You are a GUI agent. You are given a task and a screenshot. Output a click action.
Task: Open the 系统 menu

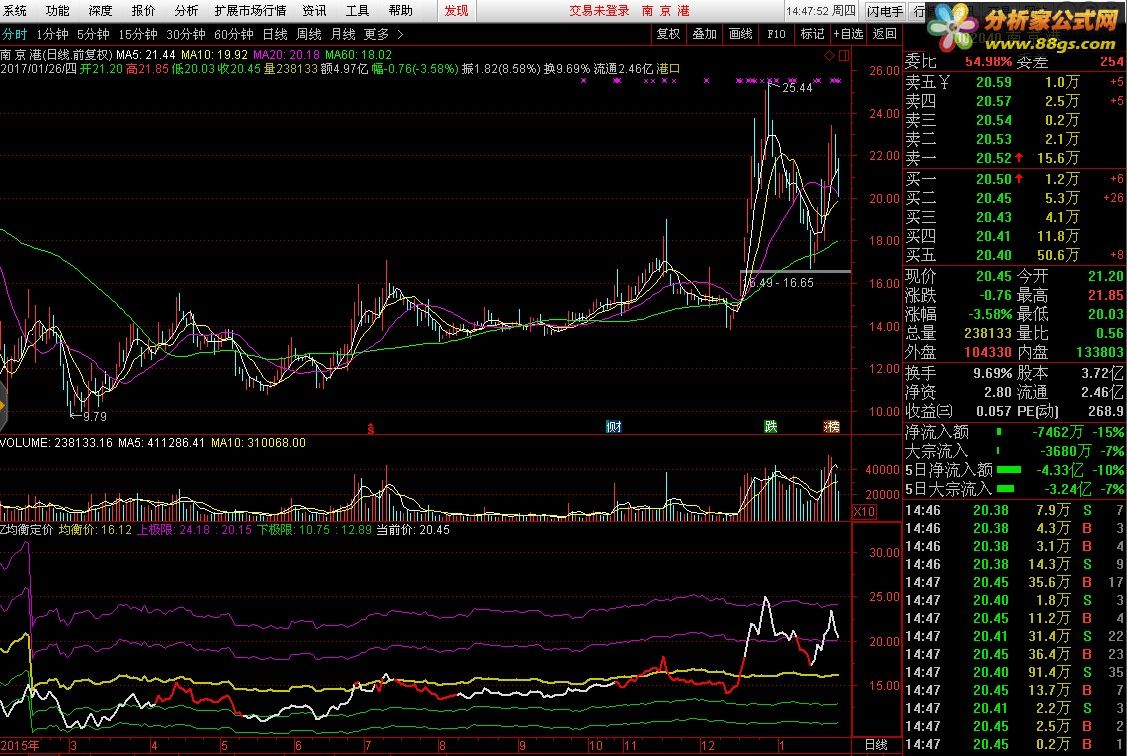tap(14, 10)
